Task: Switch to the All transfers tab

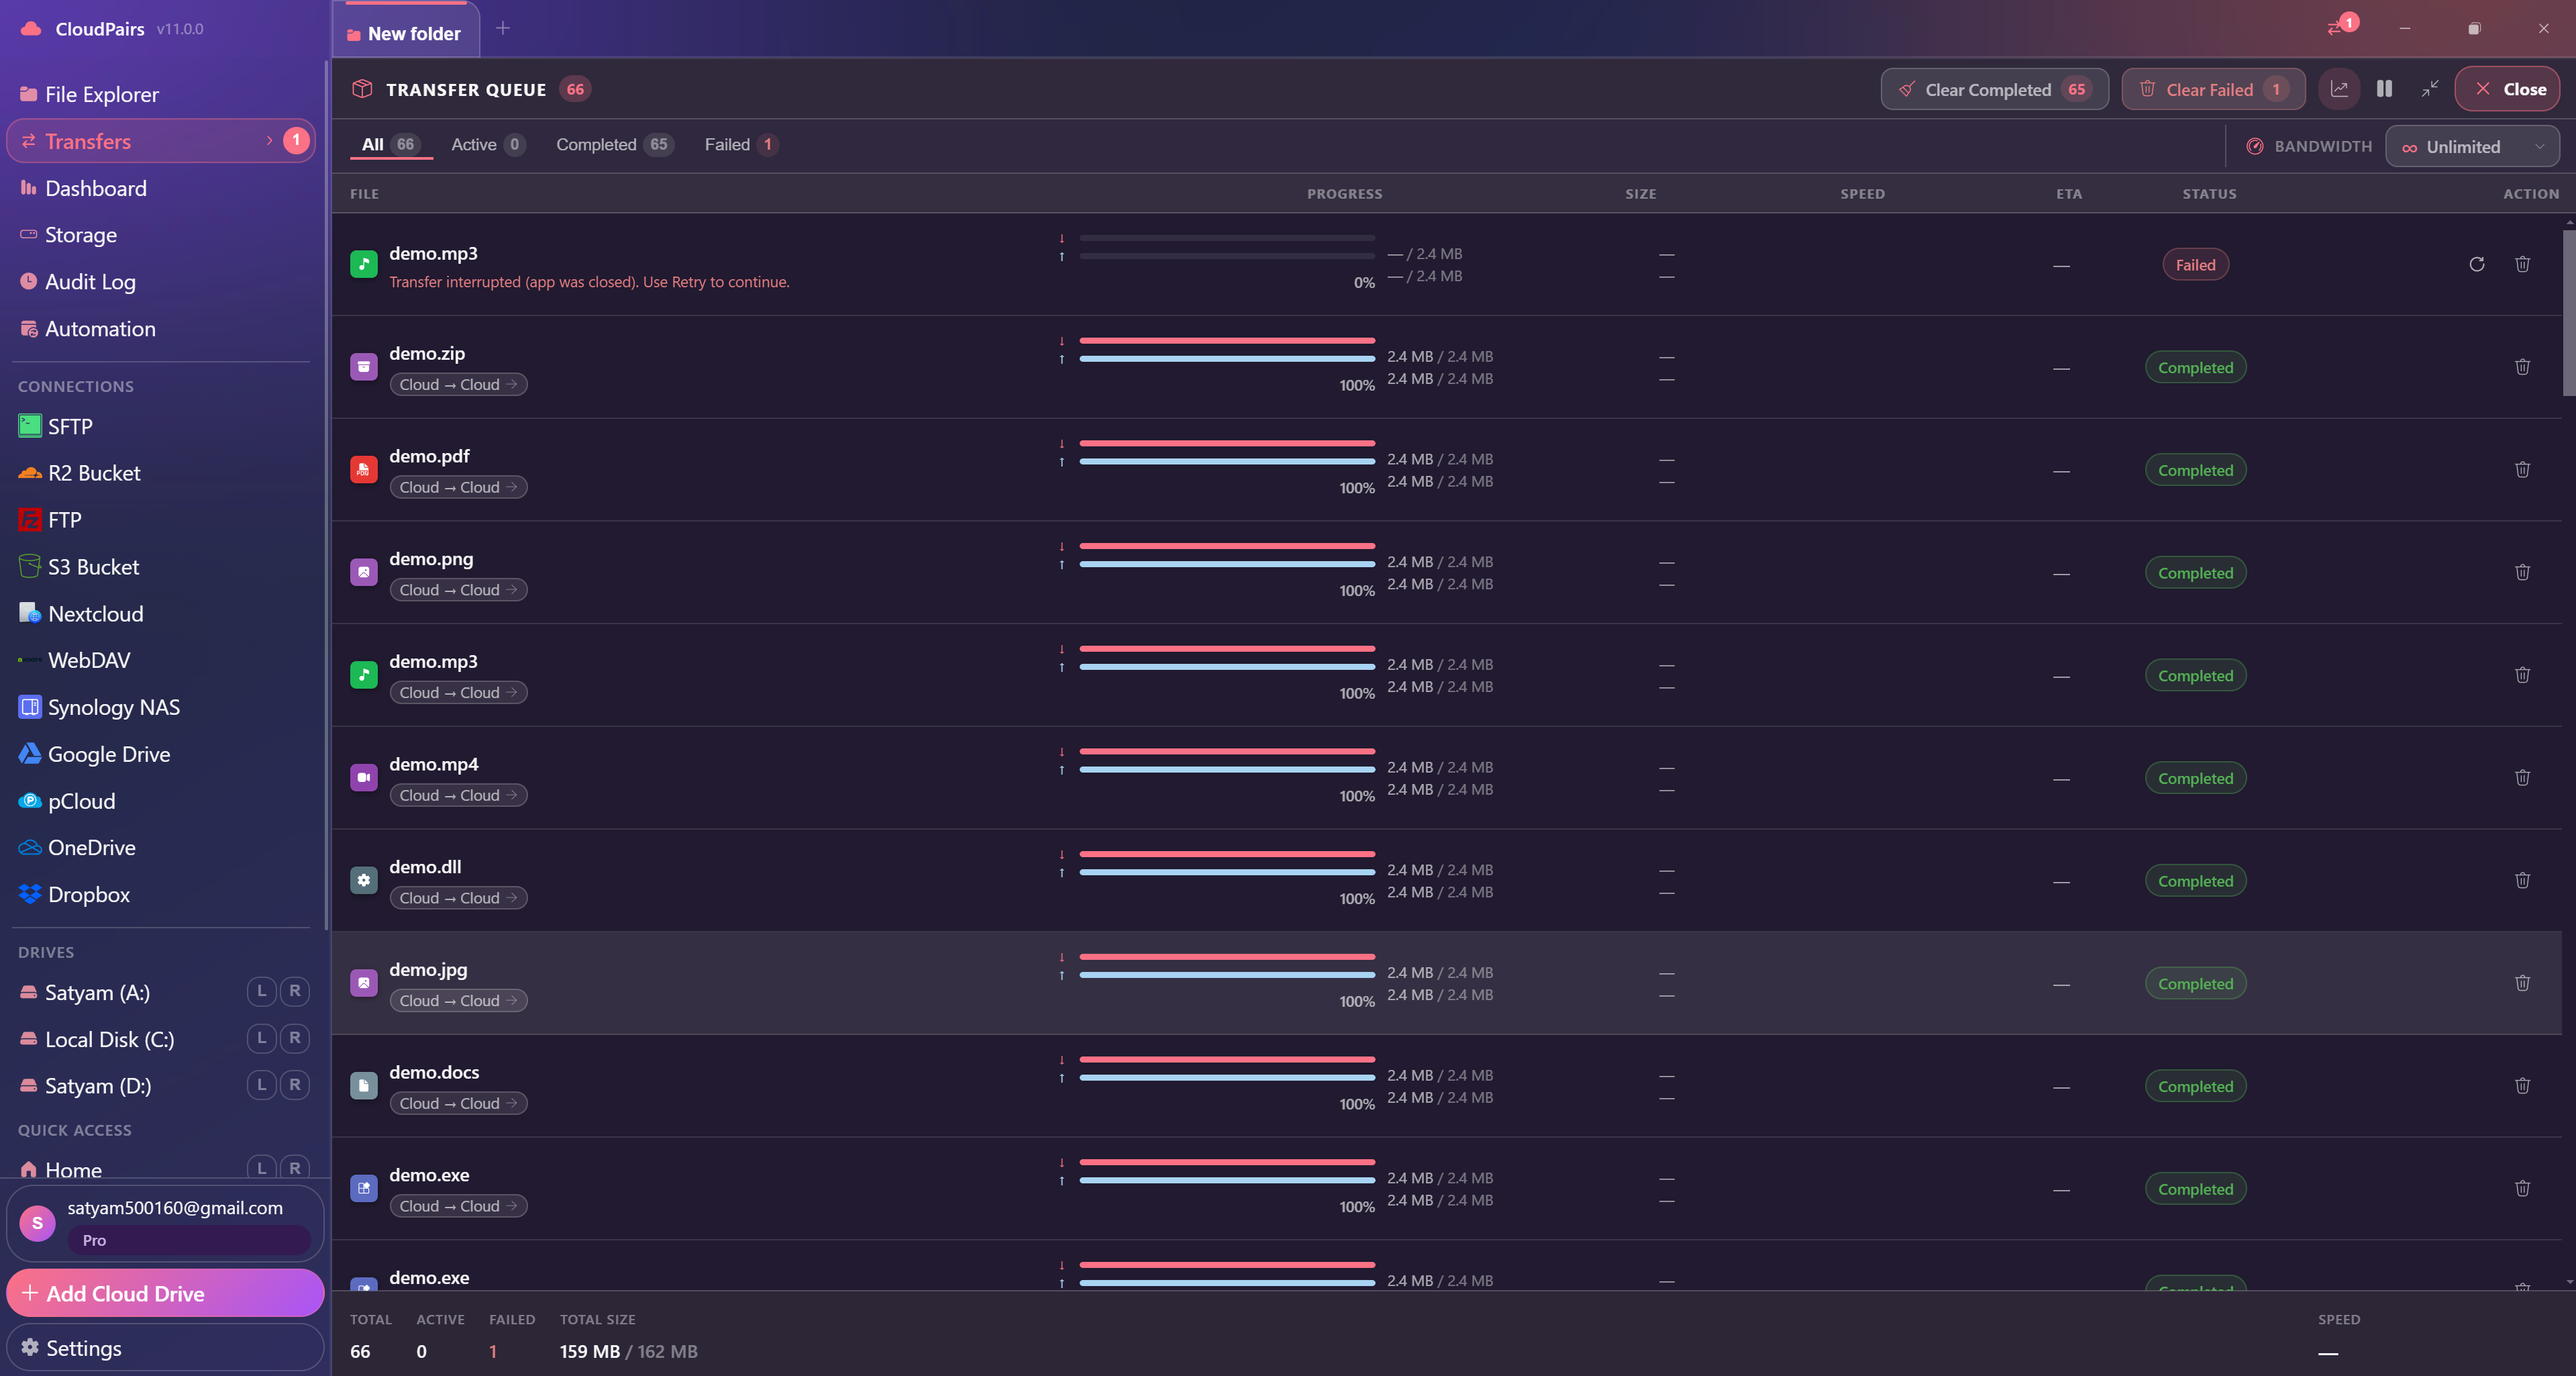Action: (390, 145)
